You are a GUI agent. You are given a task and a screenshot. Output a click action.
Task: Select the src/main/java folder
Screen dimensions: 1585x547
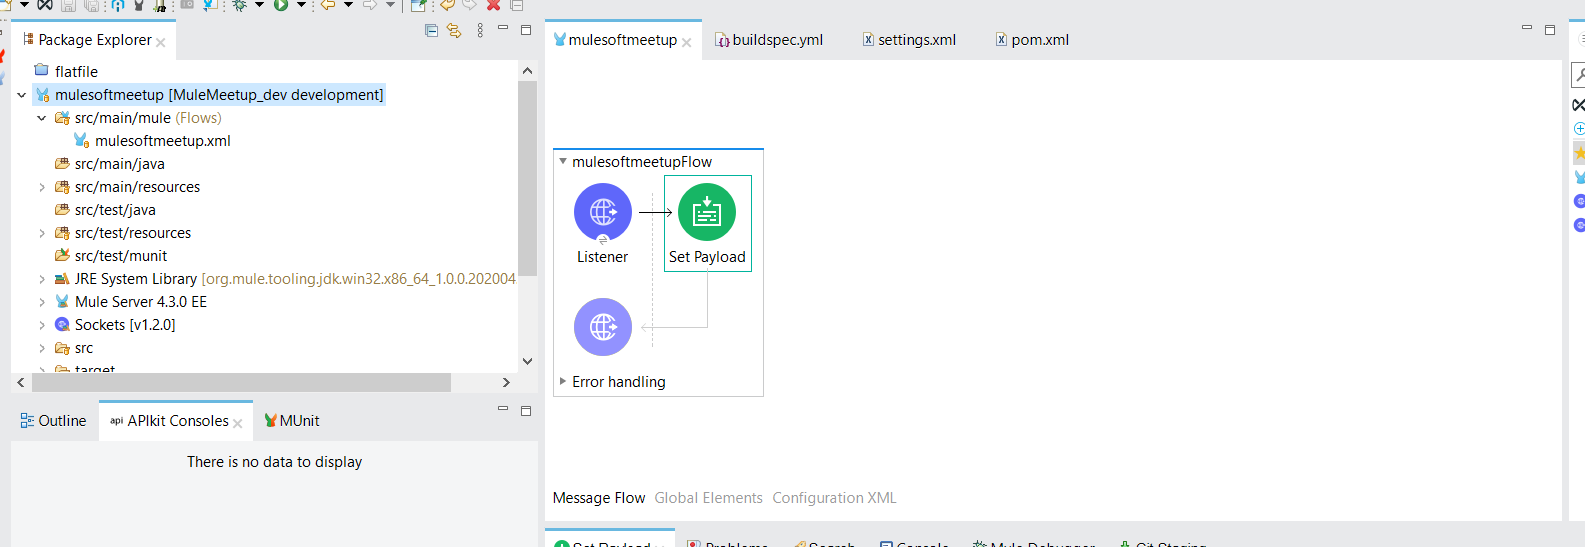pyautogui.click(x=120, y=164)
